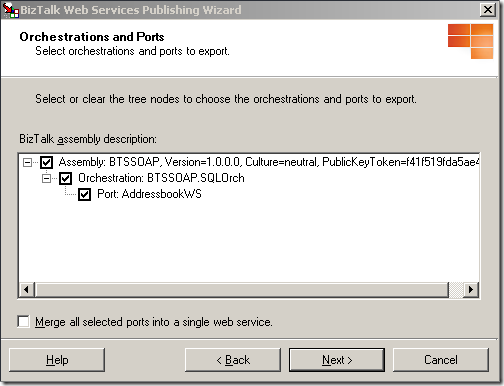Screen dimensions: 504x386
Task: Collapse the Orchestration tree node
Action: coord(46,179)
